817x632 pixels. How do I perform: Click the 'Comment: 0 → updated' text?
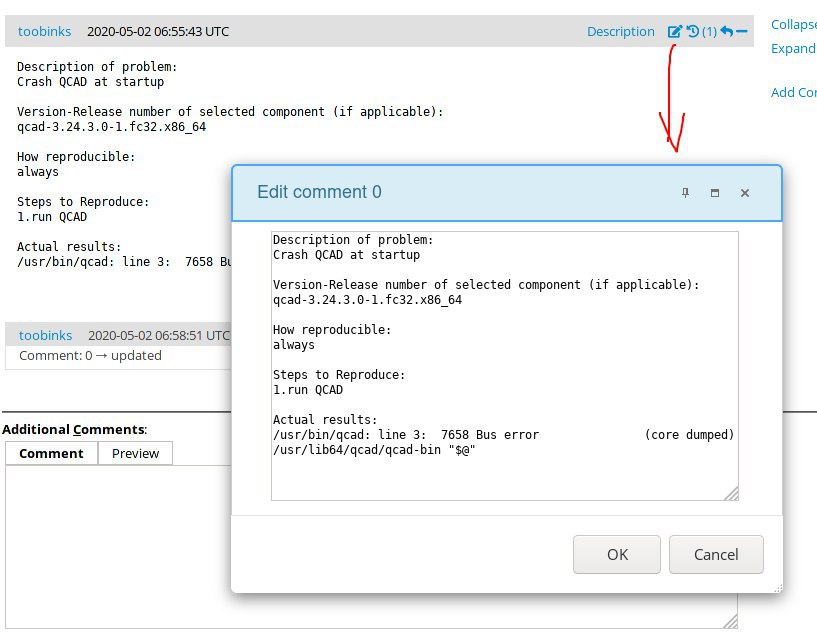[x=90, y=355]
